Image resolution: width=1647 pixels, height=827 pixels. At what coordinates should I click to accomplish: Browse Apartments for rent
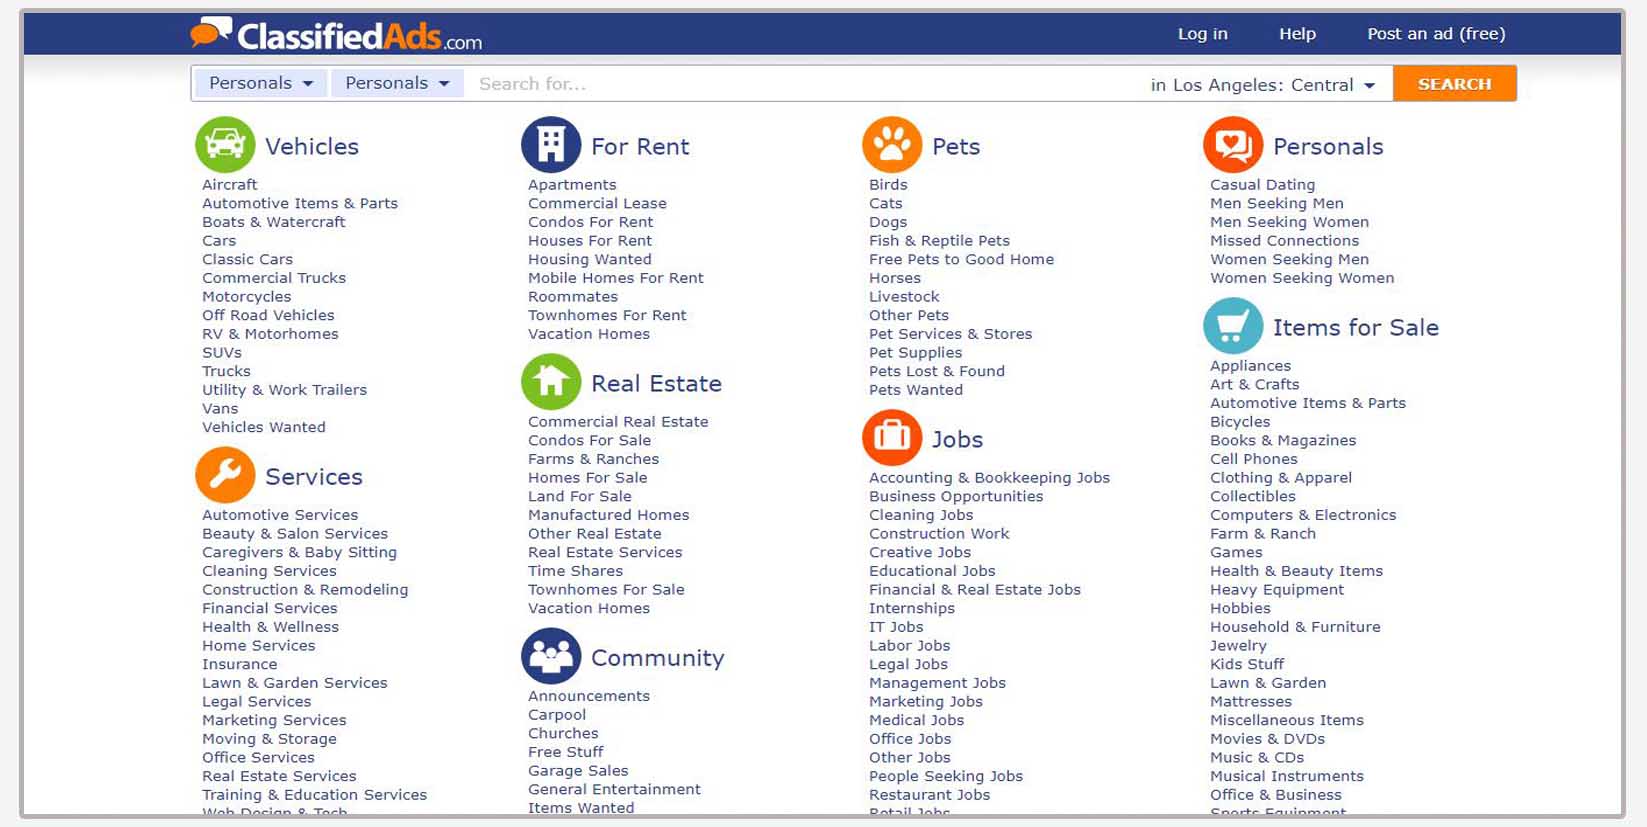[x=572, y=185]
